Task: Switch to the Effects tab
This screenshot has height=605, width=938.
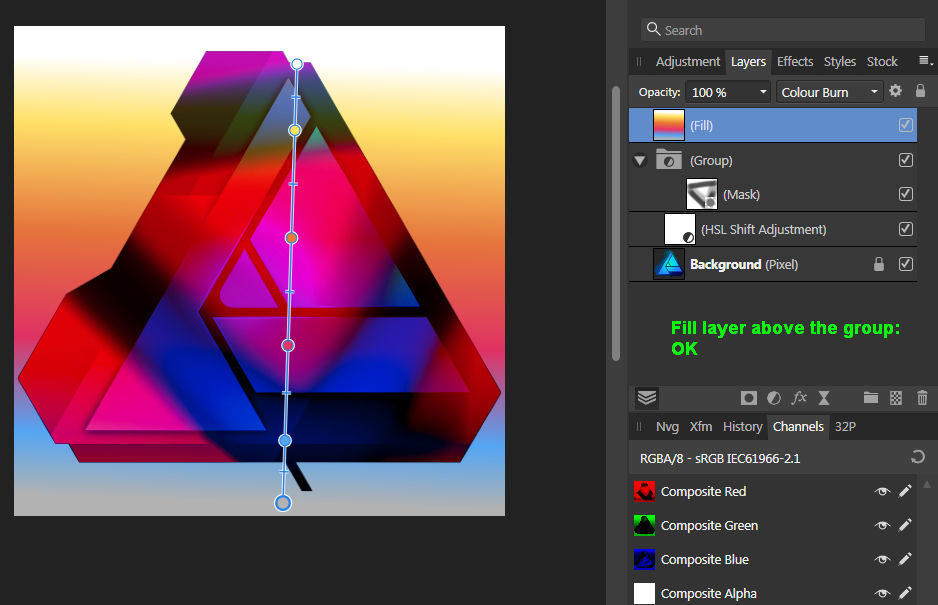Action: [x=794, y=62]
